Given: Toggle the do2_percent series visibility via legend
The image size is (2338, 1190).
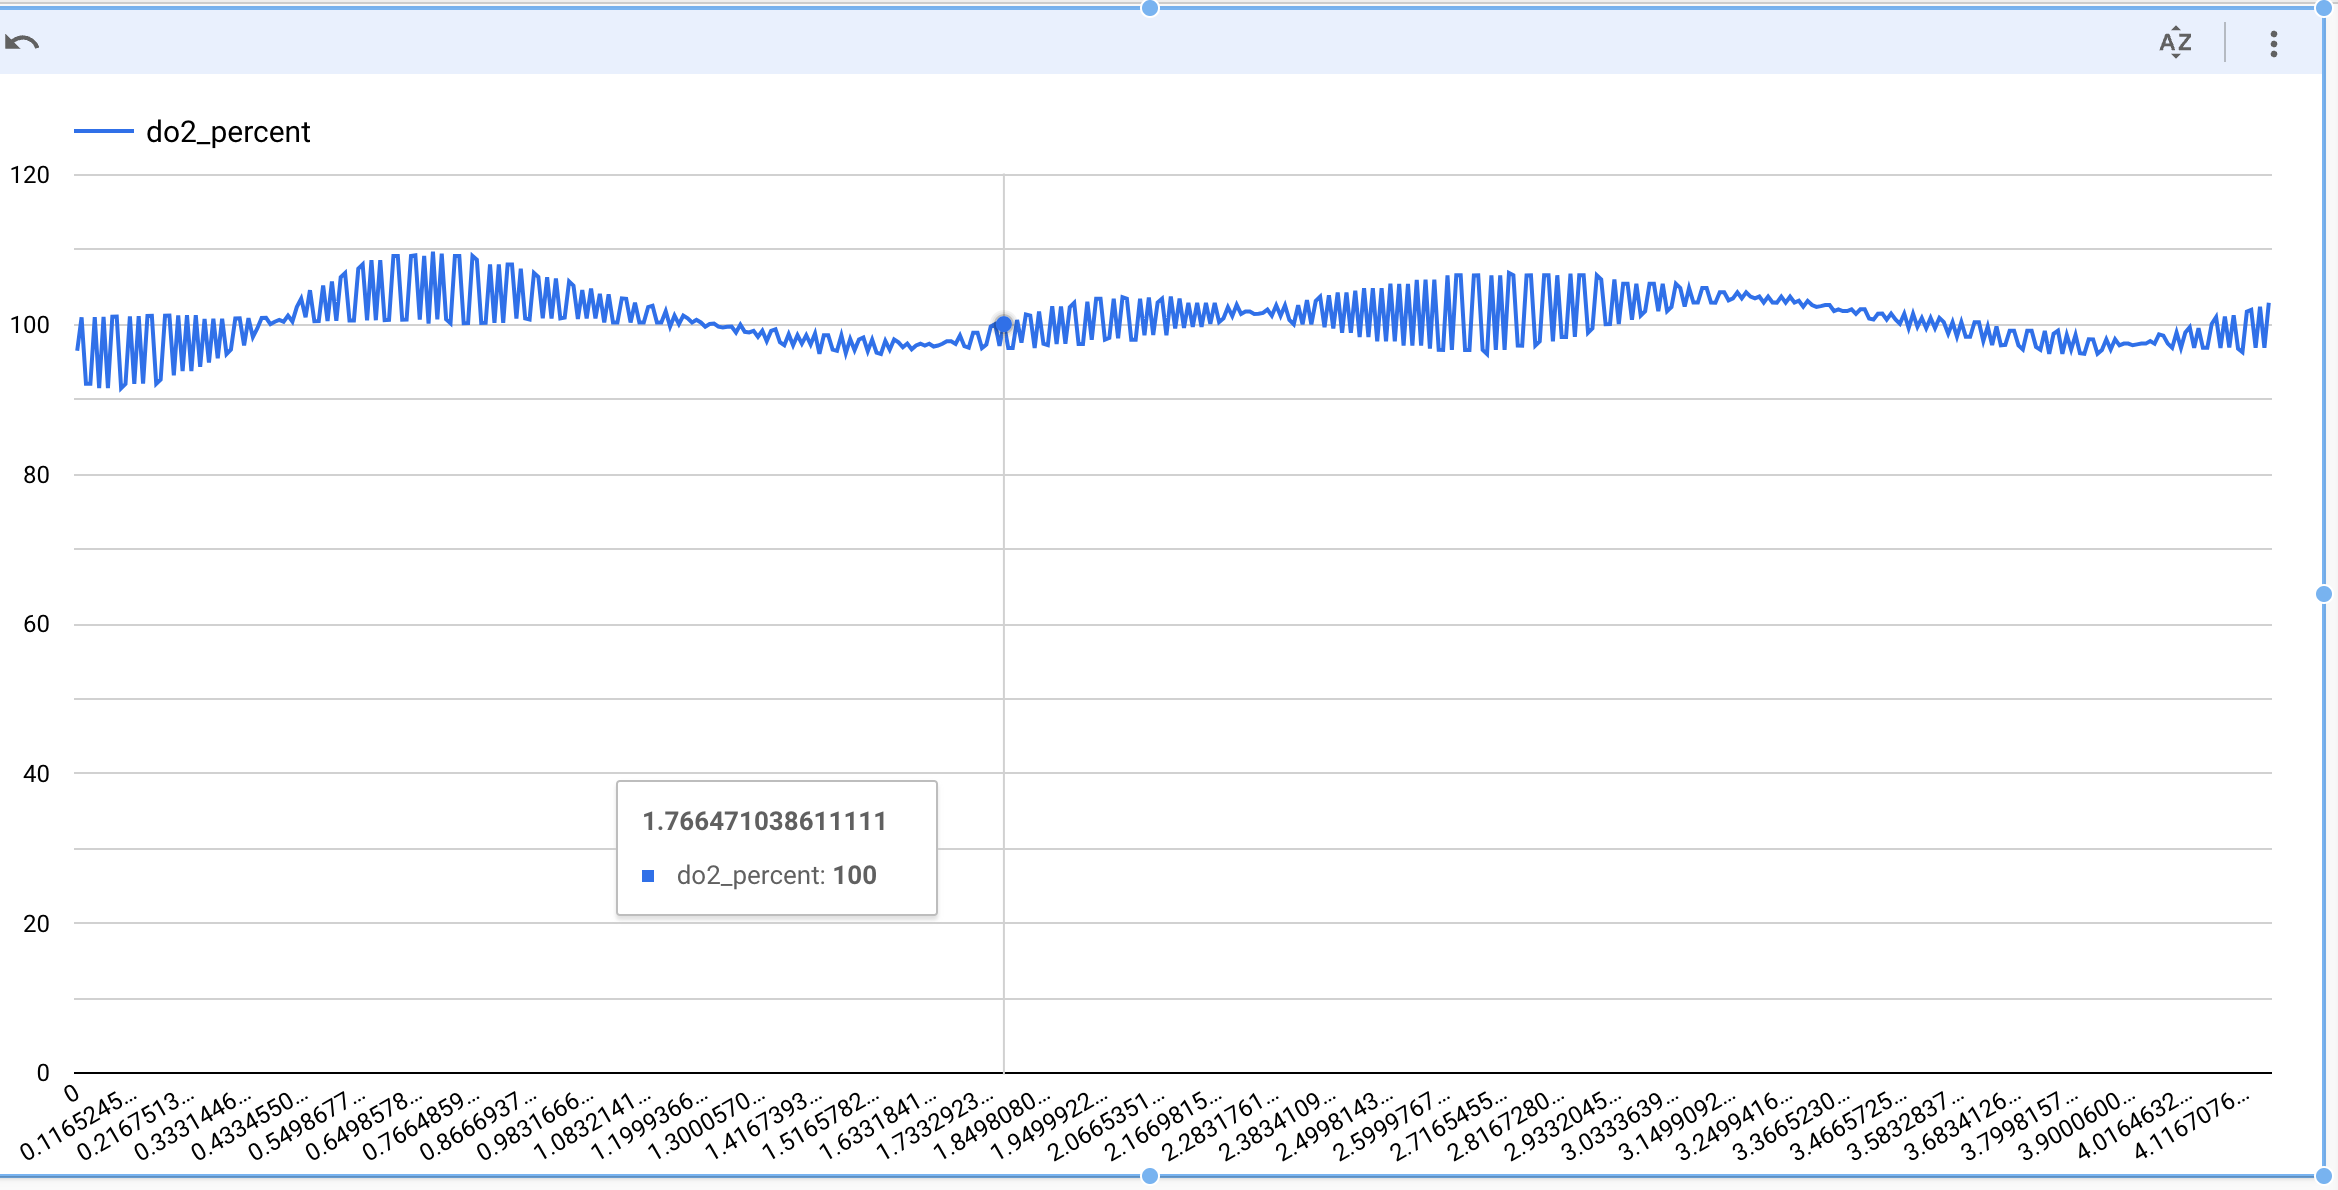Looking at the screenshot, I should (228, 131).
